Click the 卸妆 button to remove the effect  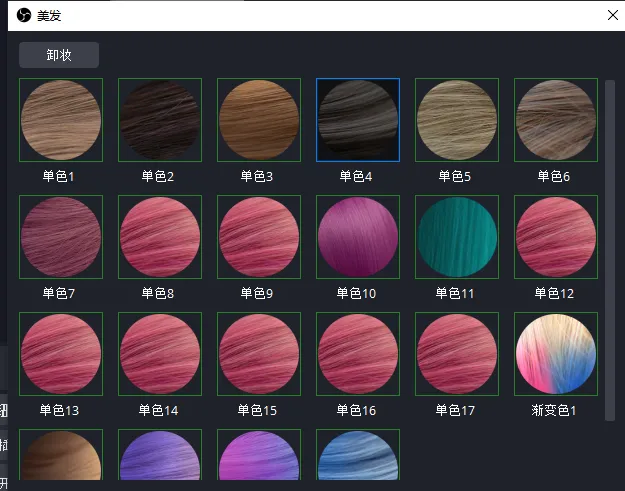(59, 55)
